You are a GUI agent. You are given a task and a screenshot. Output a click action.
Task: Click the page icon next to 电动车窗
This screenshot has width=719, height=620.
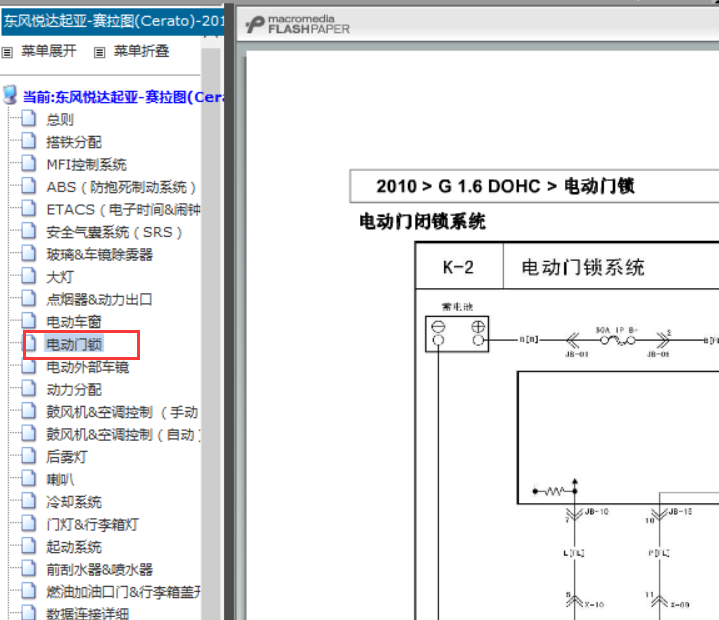pos(29,321)
